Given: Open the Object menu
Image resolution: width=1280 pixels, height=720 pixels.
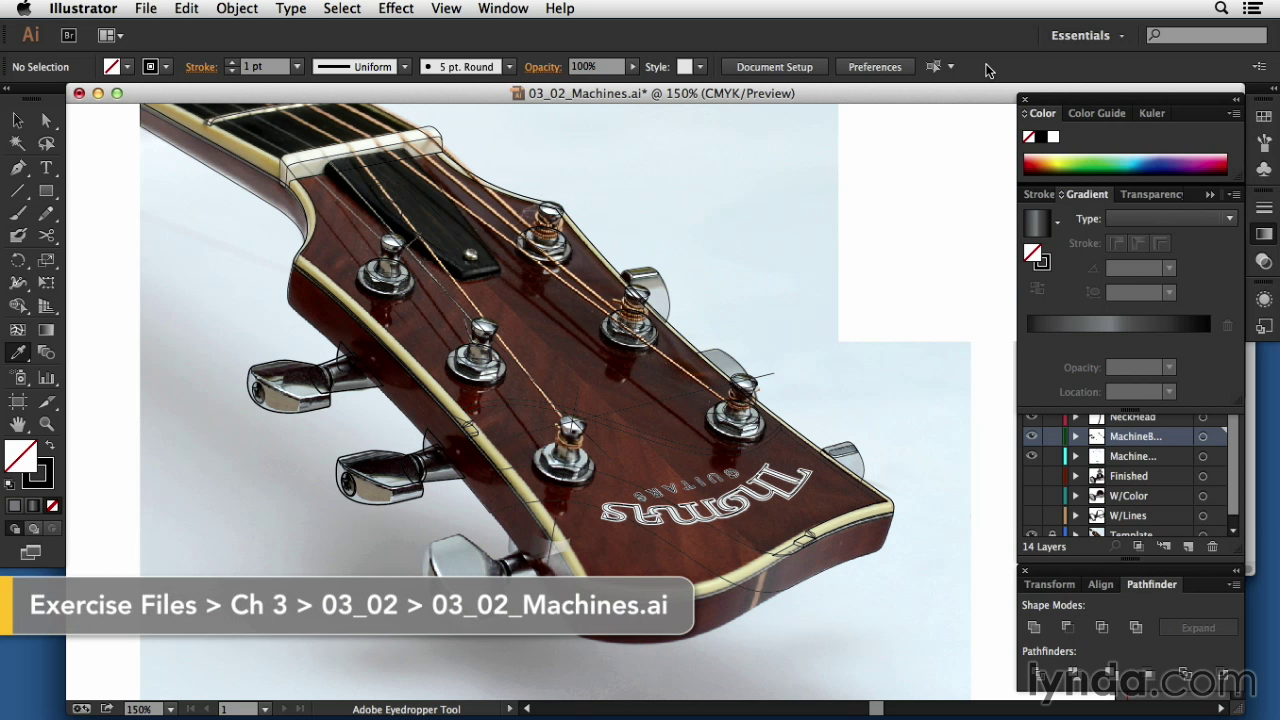Looking at the screenshot, I should pyautogui.click(x=237, y=8).
